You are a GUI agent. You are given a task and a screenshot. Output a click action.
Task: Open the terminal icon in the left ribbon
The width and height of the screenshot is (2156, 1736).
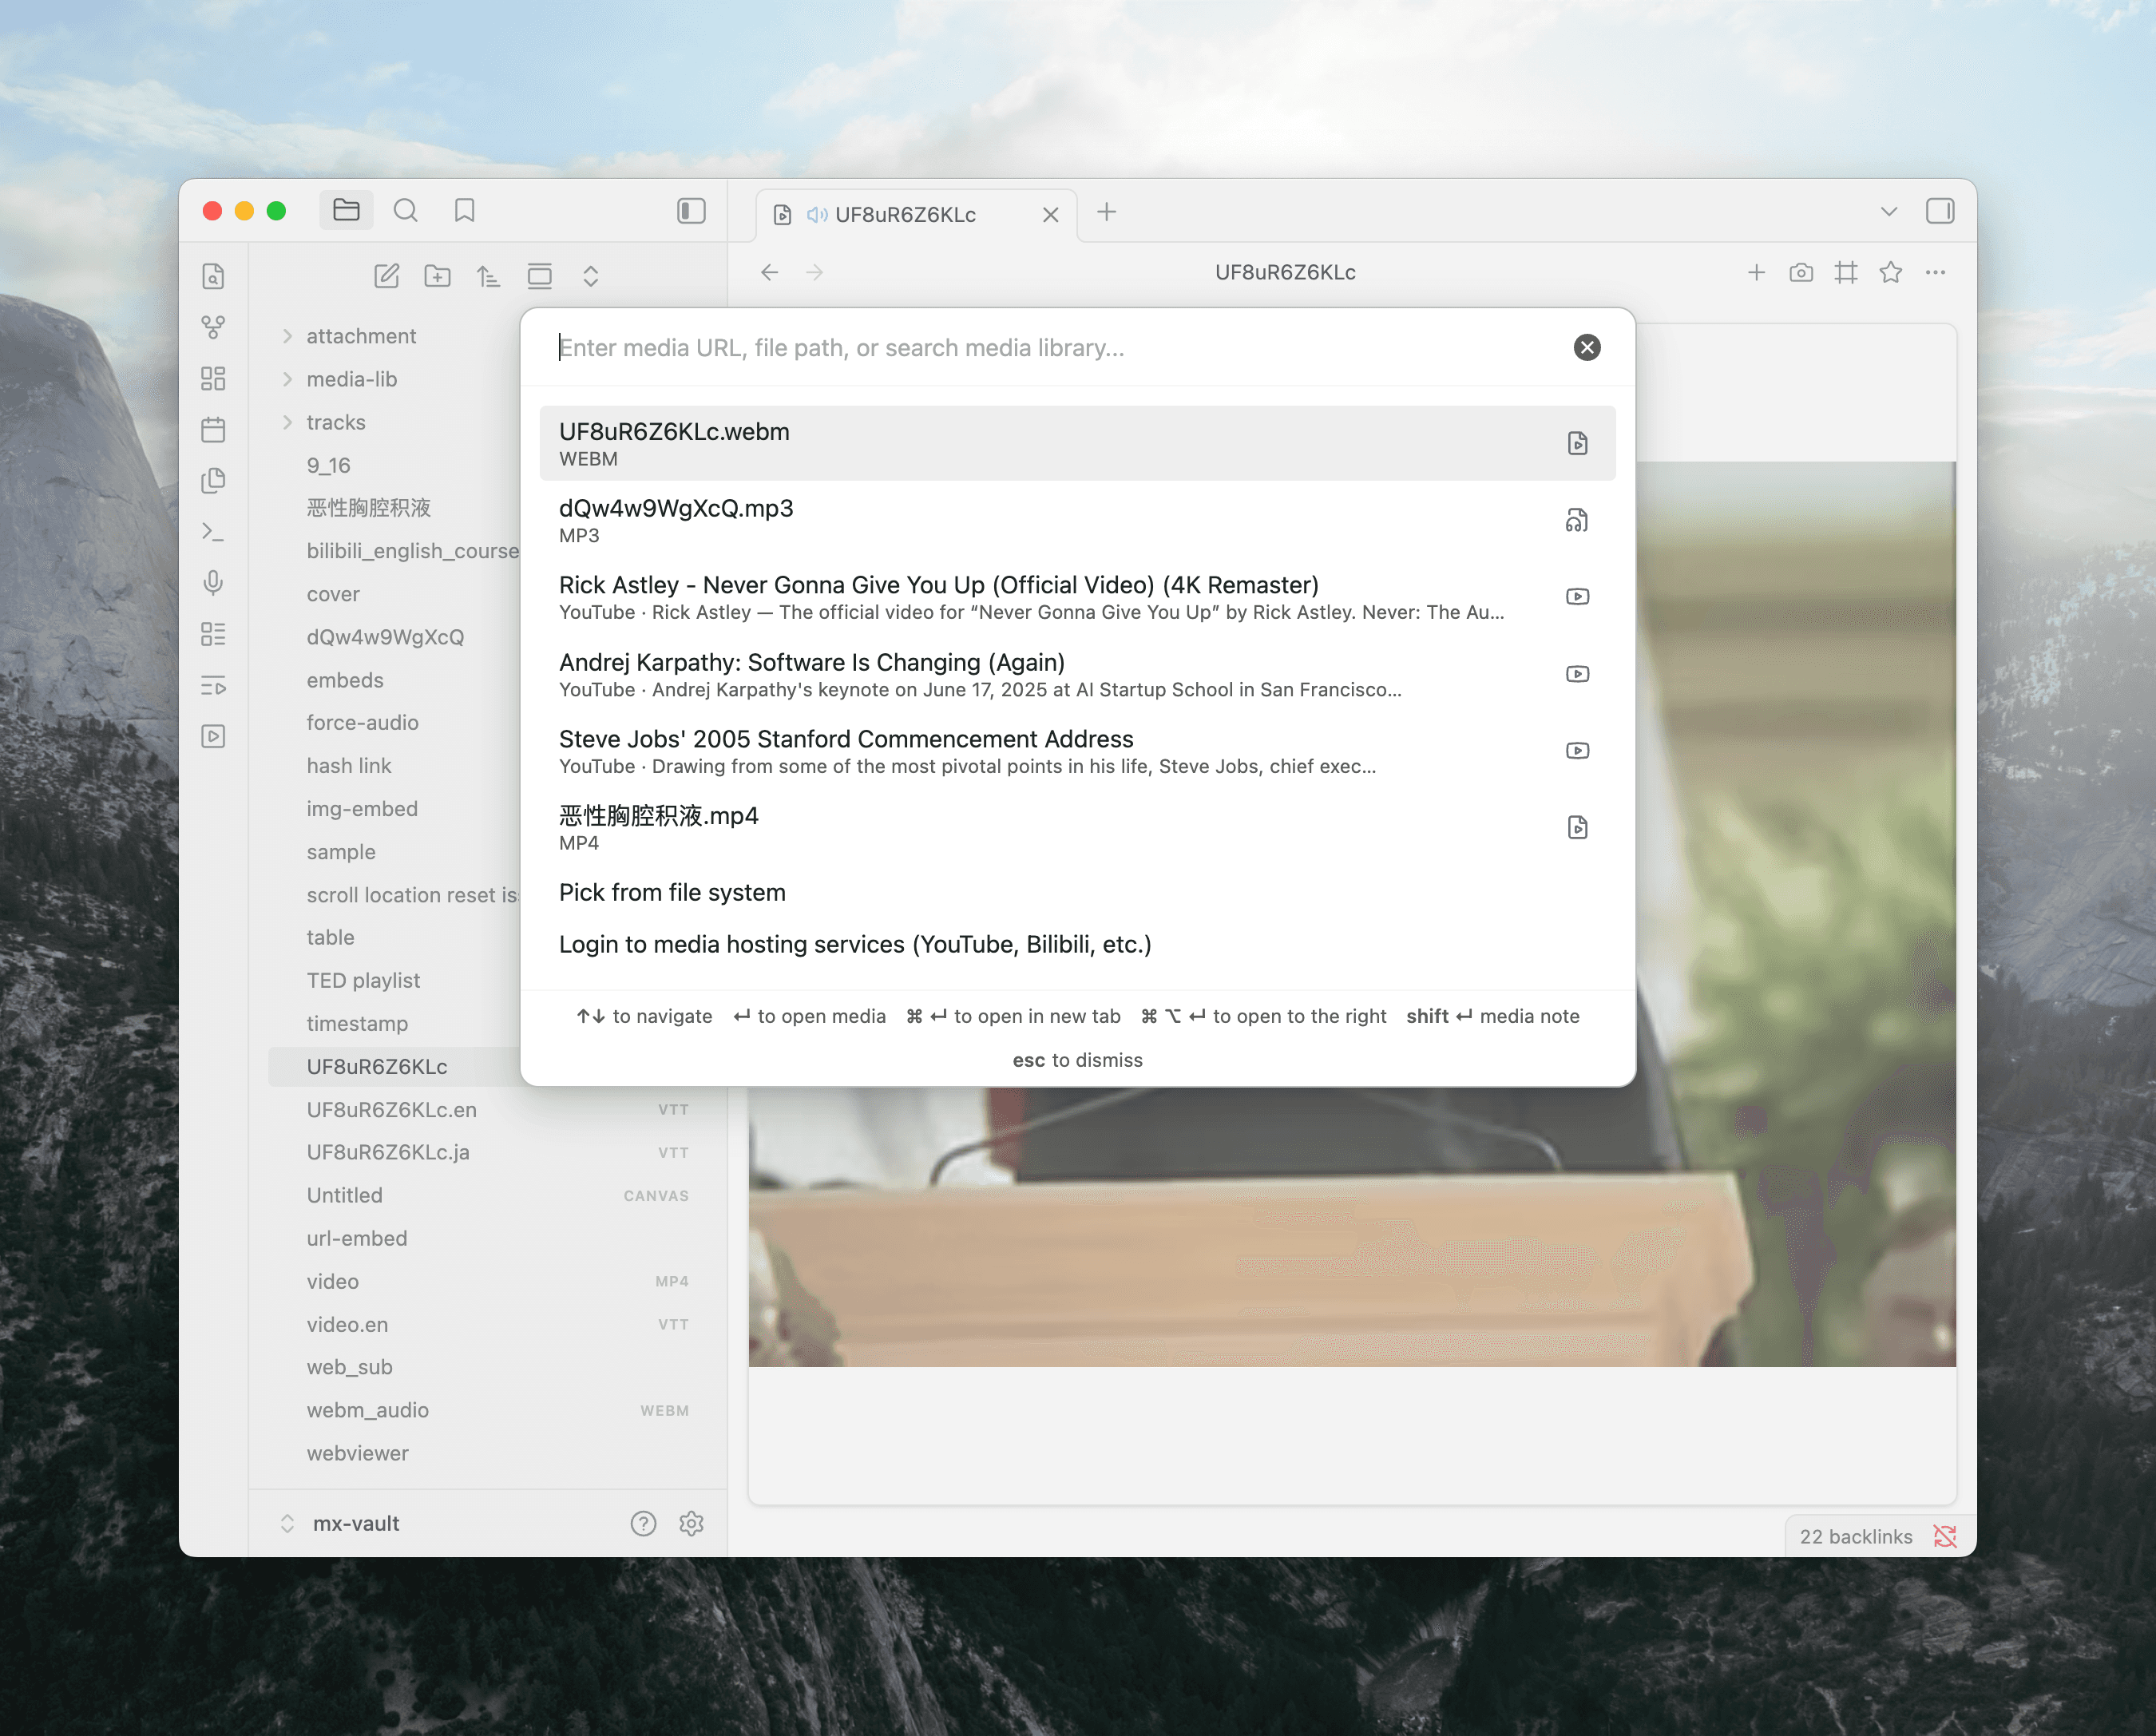214,531
